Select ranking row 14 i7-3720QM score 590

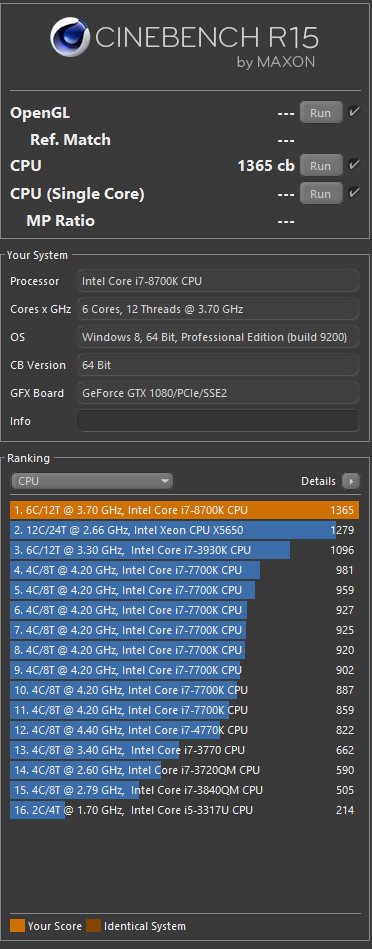tap(184, 770)
